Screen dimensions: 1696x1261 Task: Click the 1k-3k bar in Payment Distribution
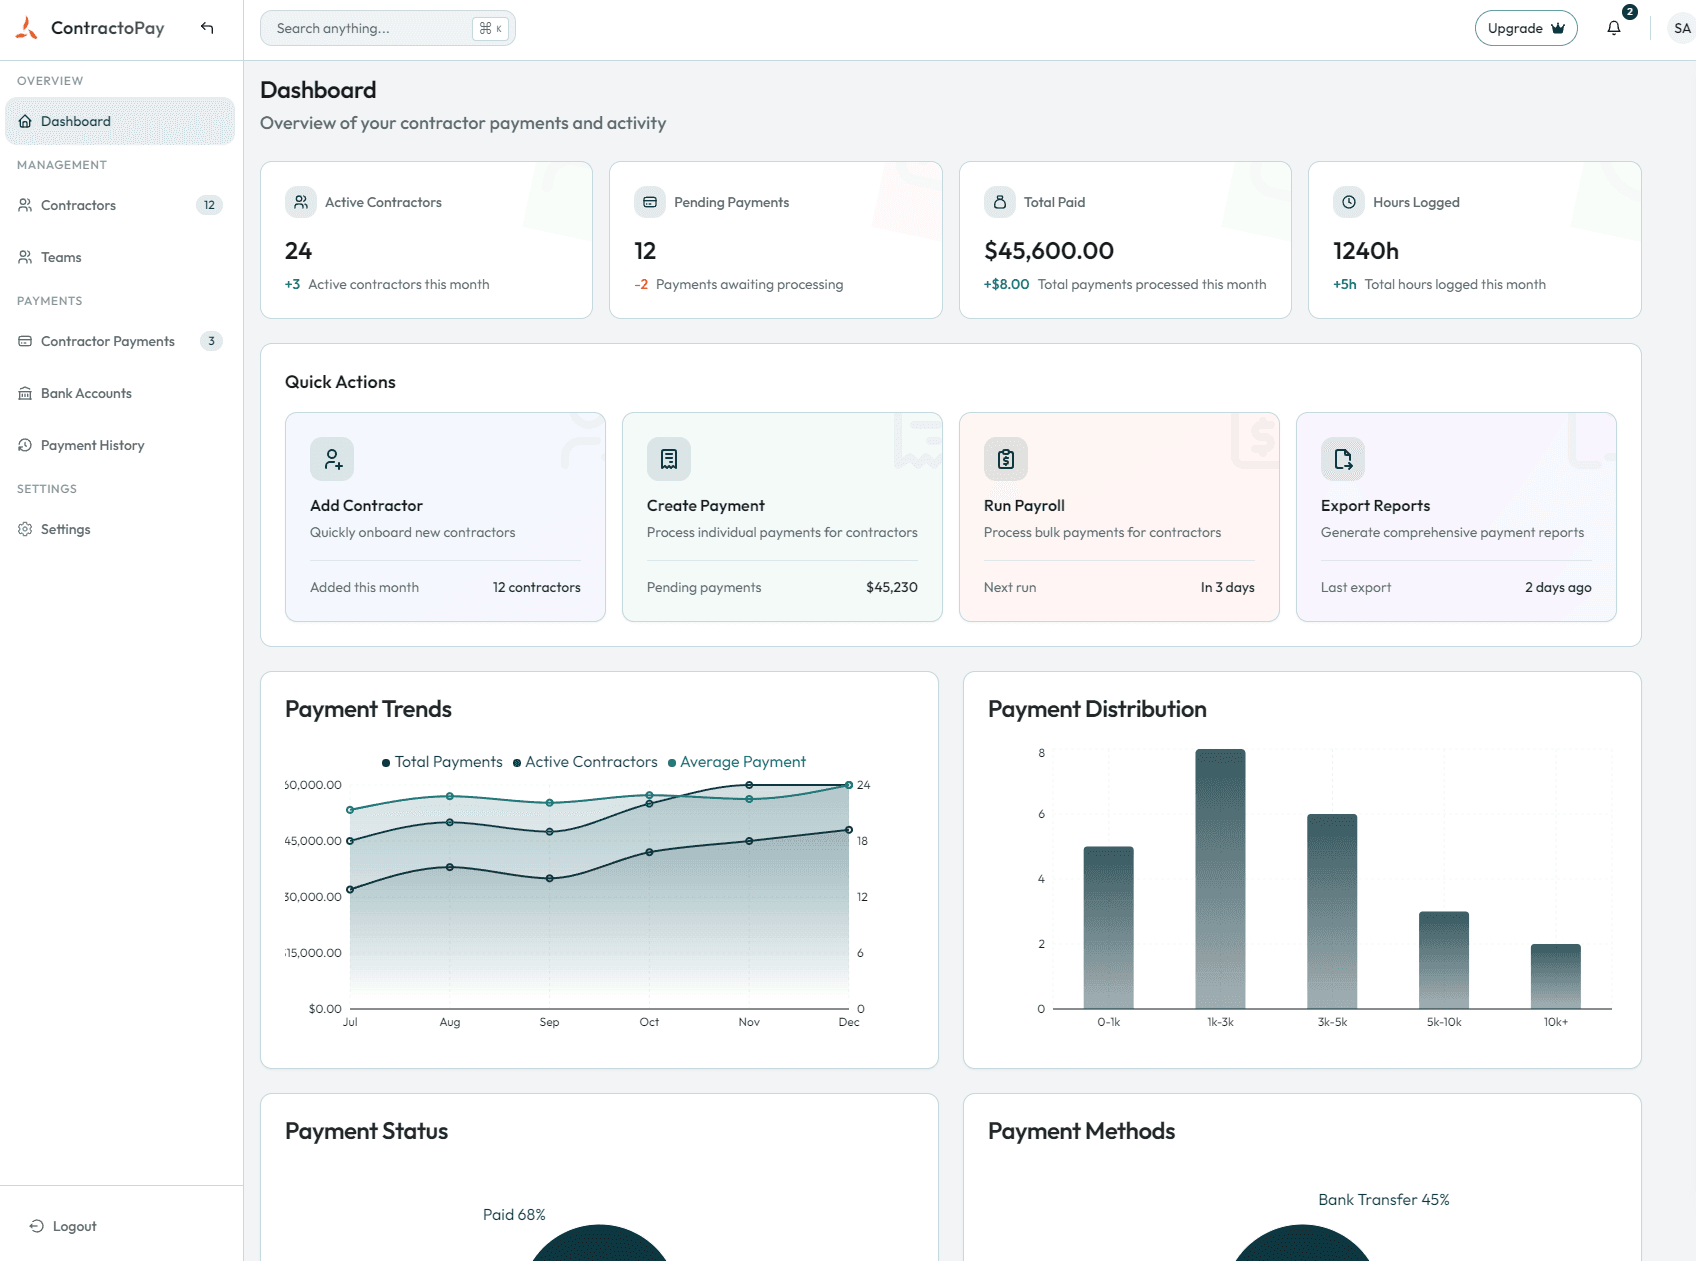click(1220, 878)
